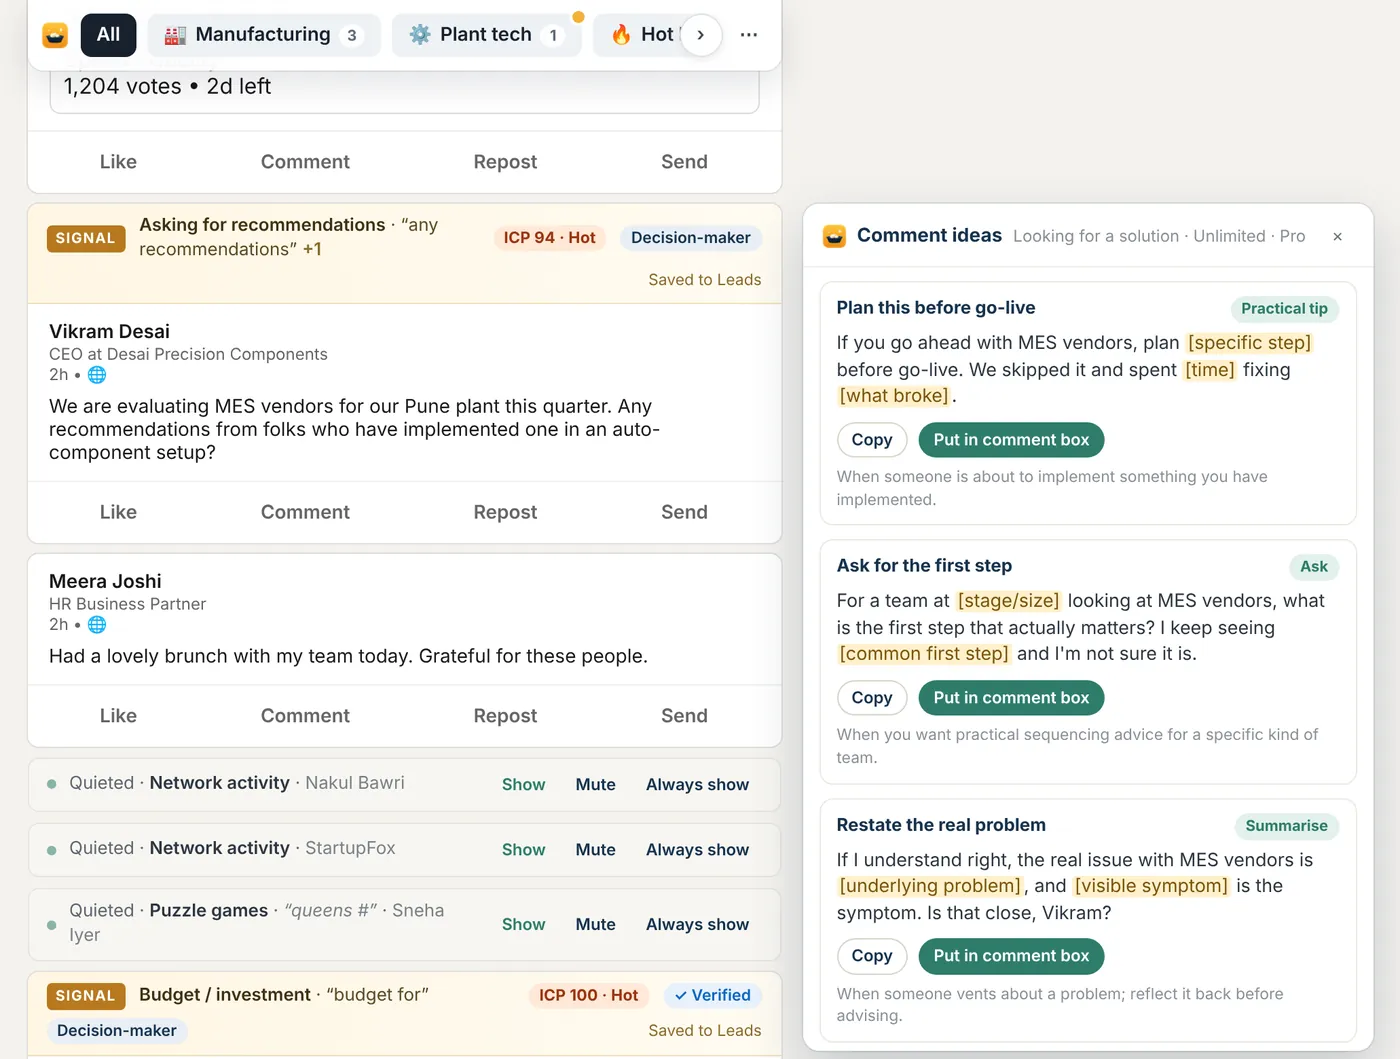
Task: Click the ICP 94 · Hot badge
Action: [549, 238]
